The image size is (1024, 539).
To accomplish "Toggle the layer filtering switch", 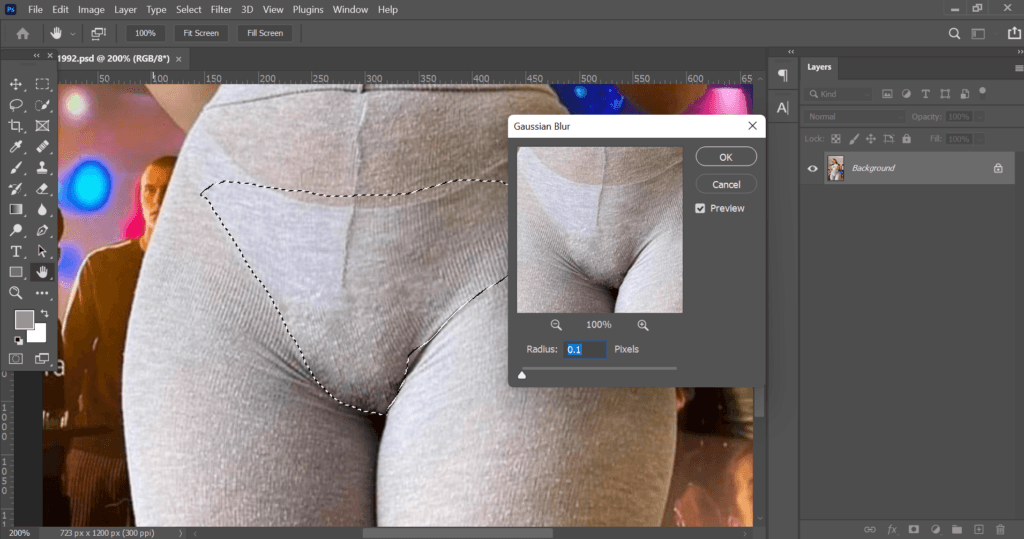I will 982,91.
